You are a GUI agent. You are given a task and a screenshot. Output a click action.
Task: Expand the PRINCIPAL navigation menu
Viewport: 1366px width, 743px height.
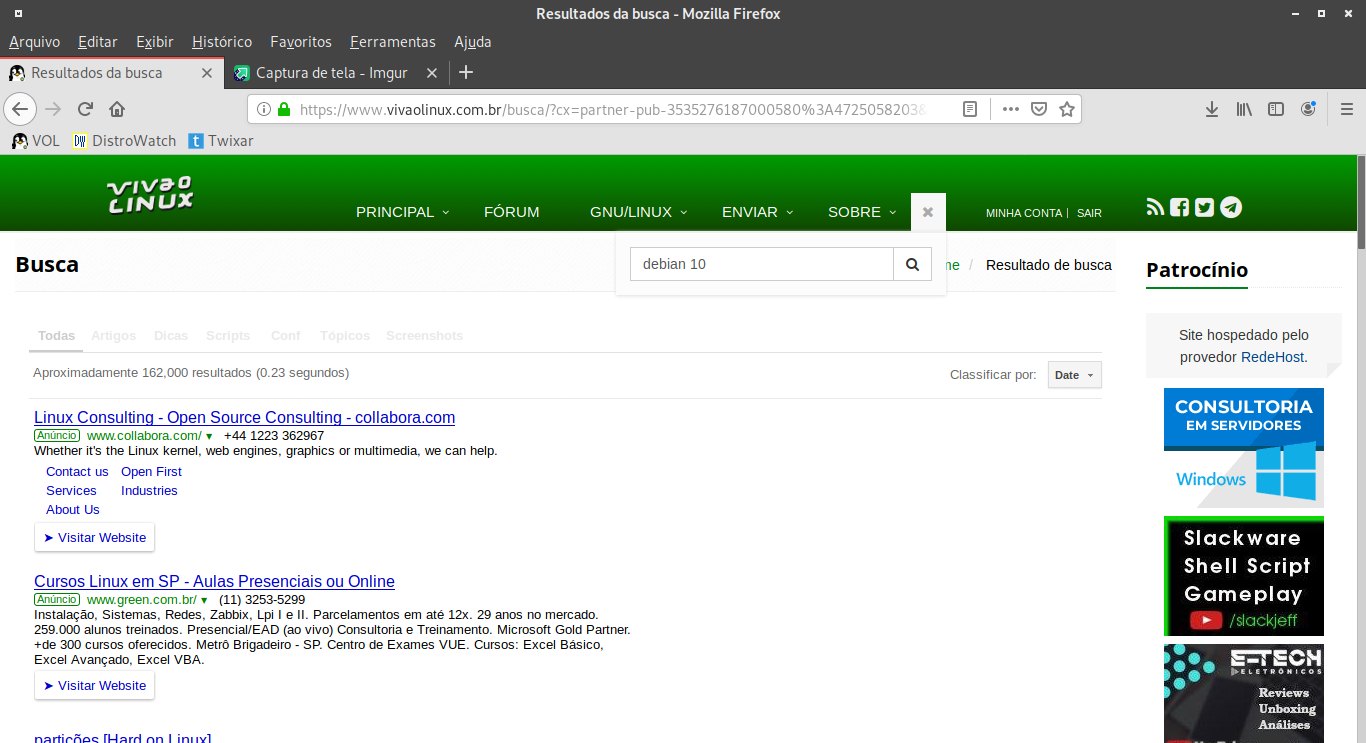click(402, 212)
